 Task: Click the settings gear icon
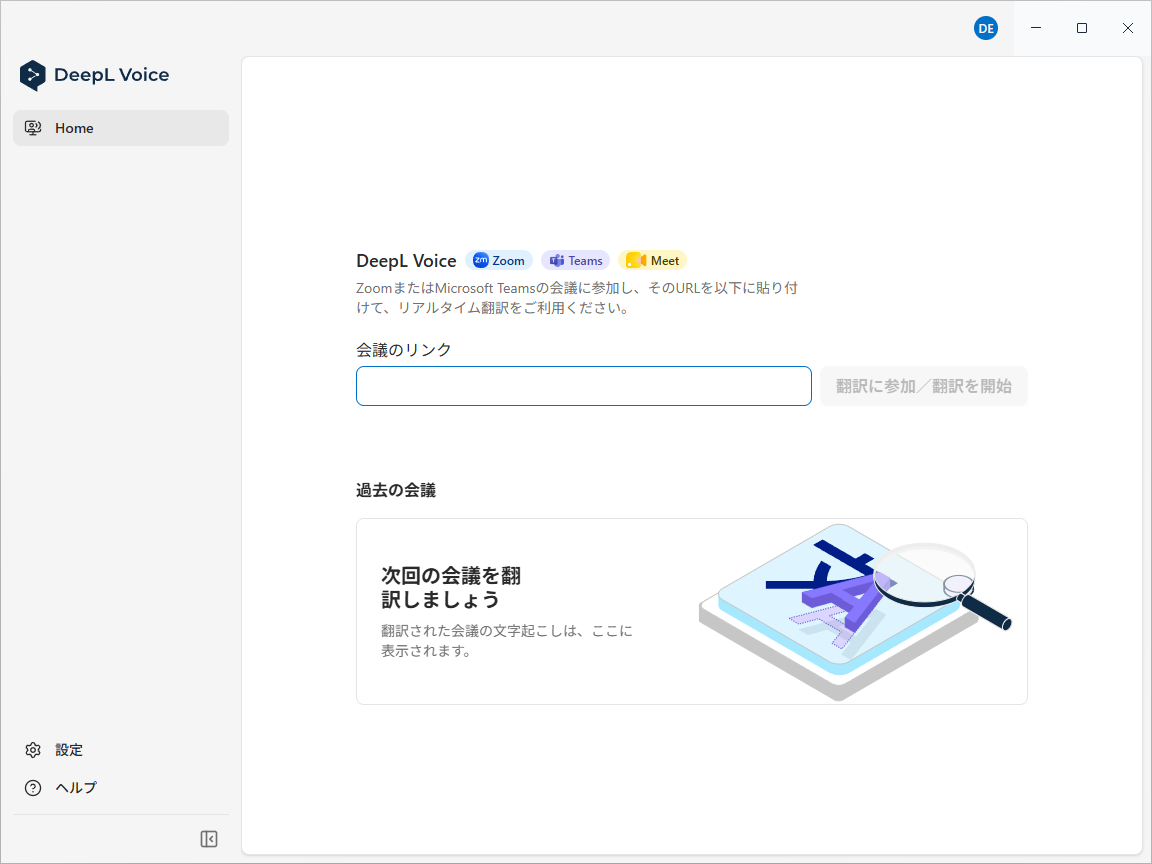coord(33,750)
